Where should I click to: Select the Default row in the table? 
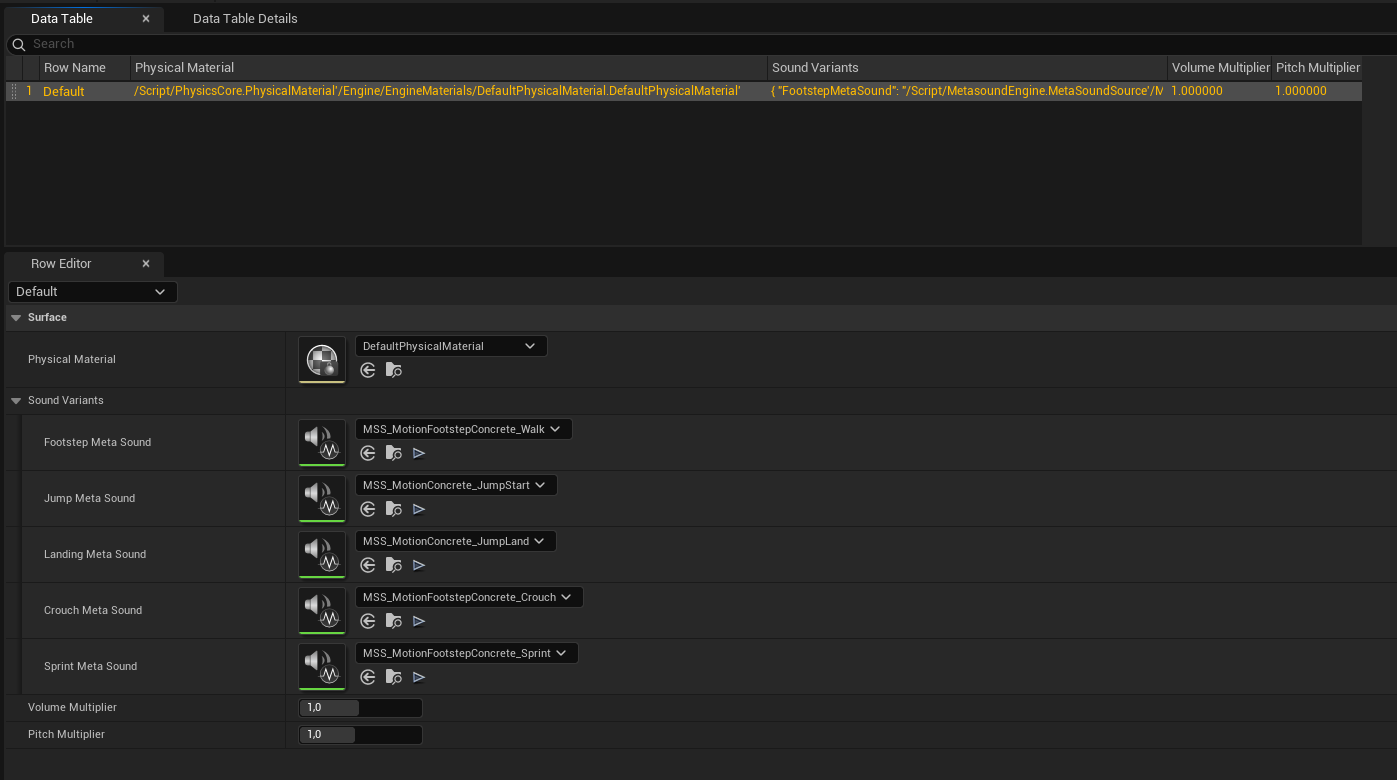(64, 91)
